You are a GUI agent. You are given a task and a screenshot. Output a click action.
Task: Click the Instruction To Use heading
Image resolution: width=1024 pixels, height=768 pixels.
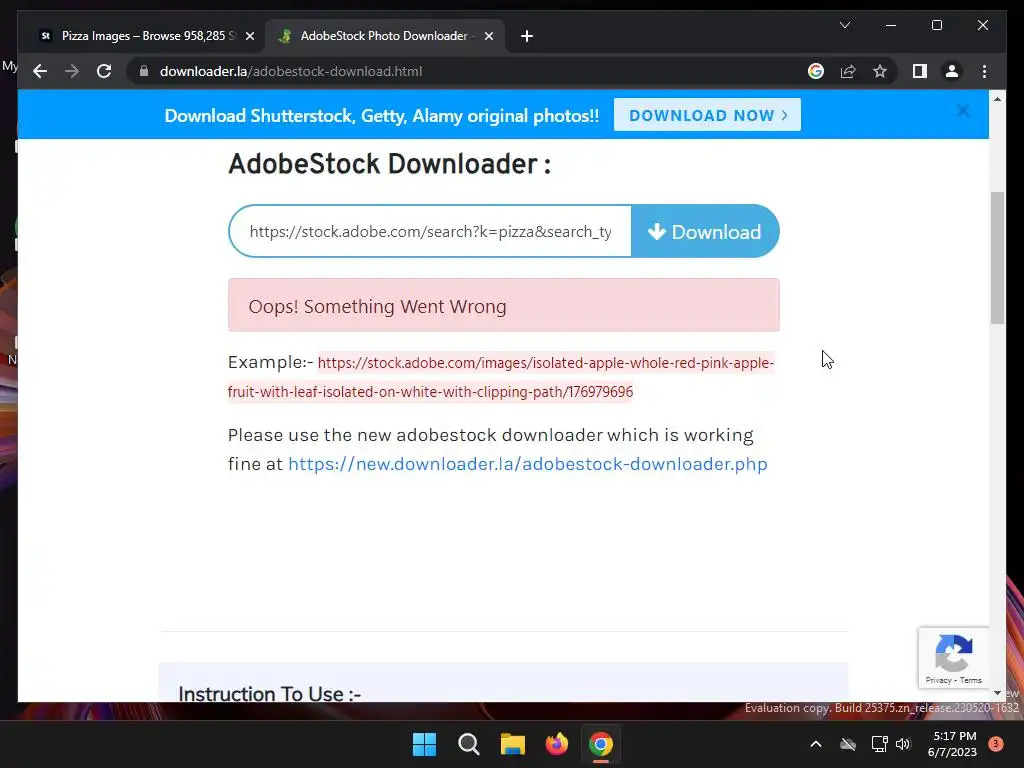[x=270, y=694]
